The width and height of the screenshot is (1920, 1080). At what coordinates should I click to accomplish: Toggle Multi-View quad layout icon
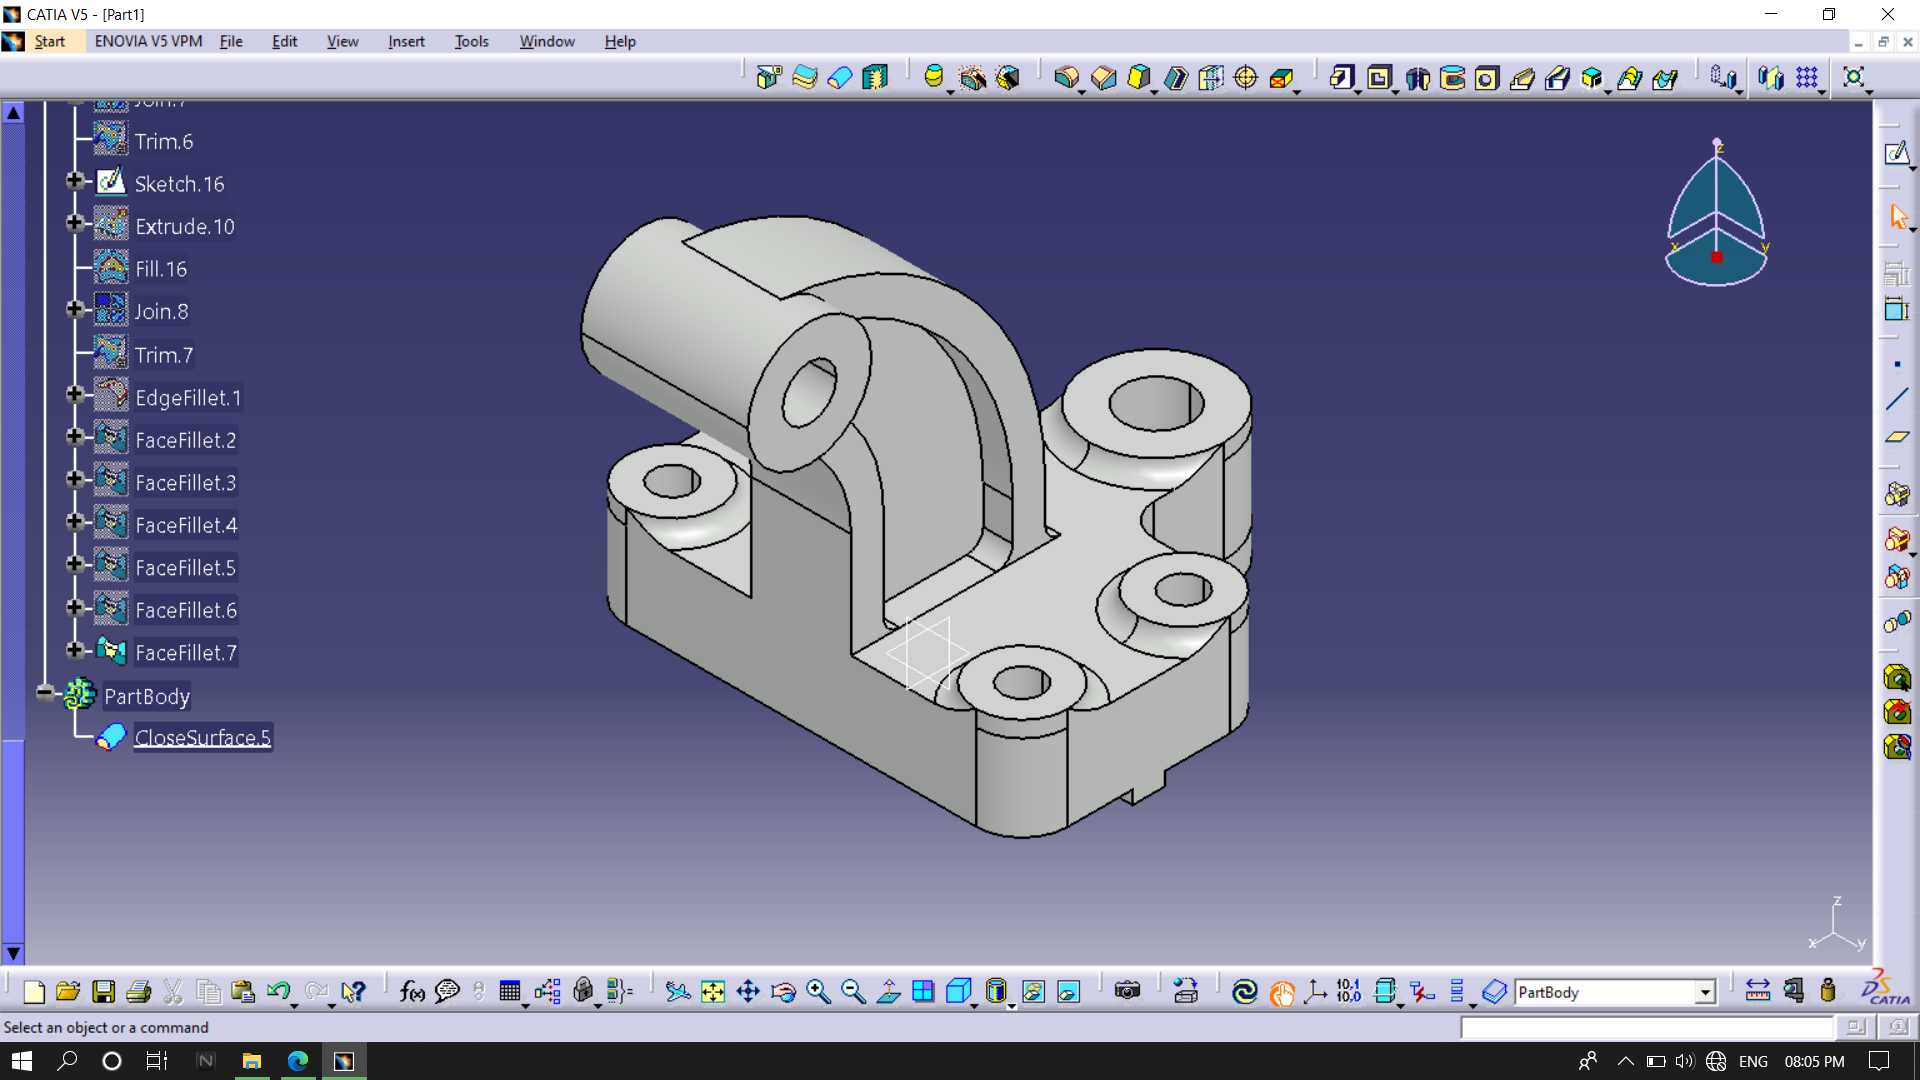tap(923, 991)
